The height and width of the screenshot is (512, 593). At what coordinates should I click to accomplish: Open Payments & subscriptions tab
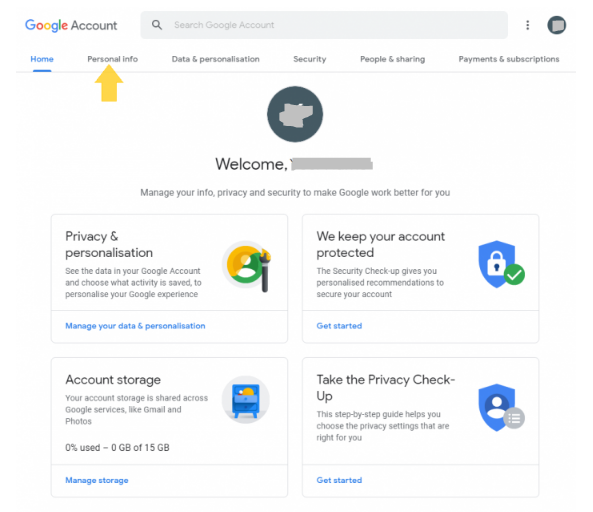[x=509, y=59]
